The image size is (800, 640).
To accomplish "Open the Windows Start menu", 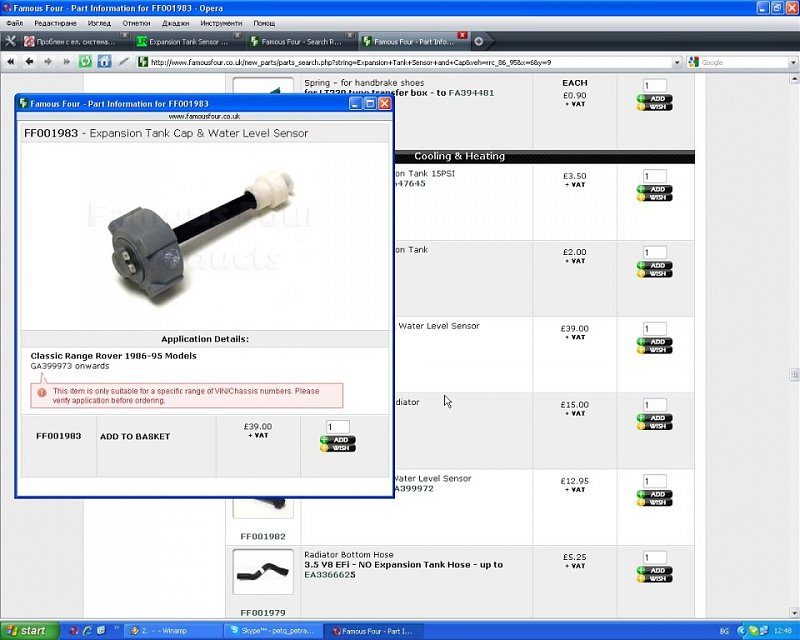I will point(29,631).
